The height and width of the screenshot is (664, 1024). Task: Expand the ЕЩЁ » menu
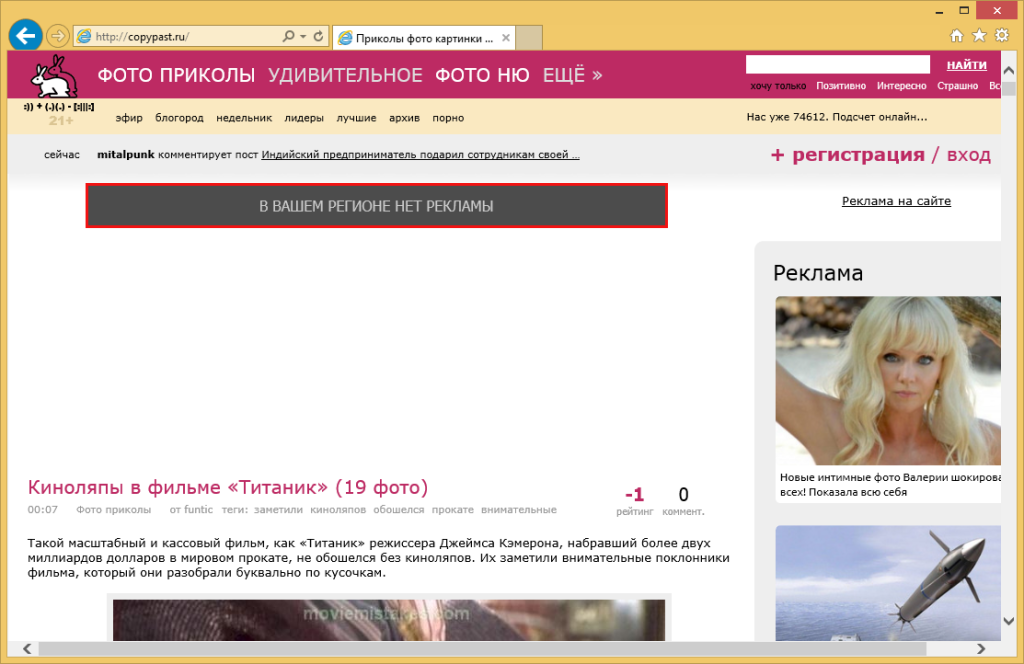click(572, 75)
